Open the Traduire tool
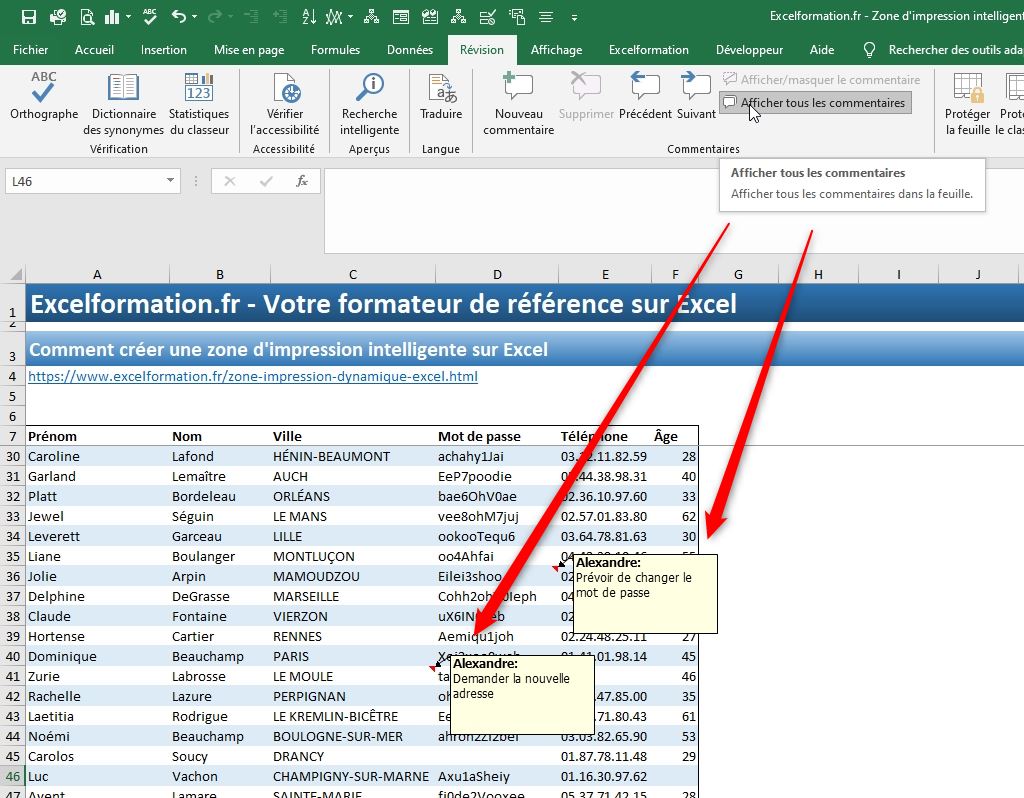The image size is (1024, 798). tap(440, 102)
